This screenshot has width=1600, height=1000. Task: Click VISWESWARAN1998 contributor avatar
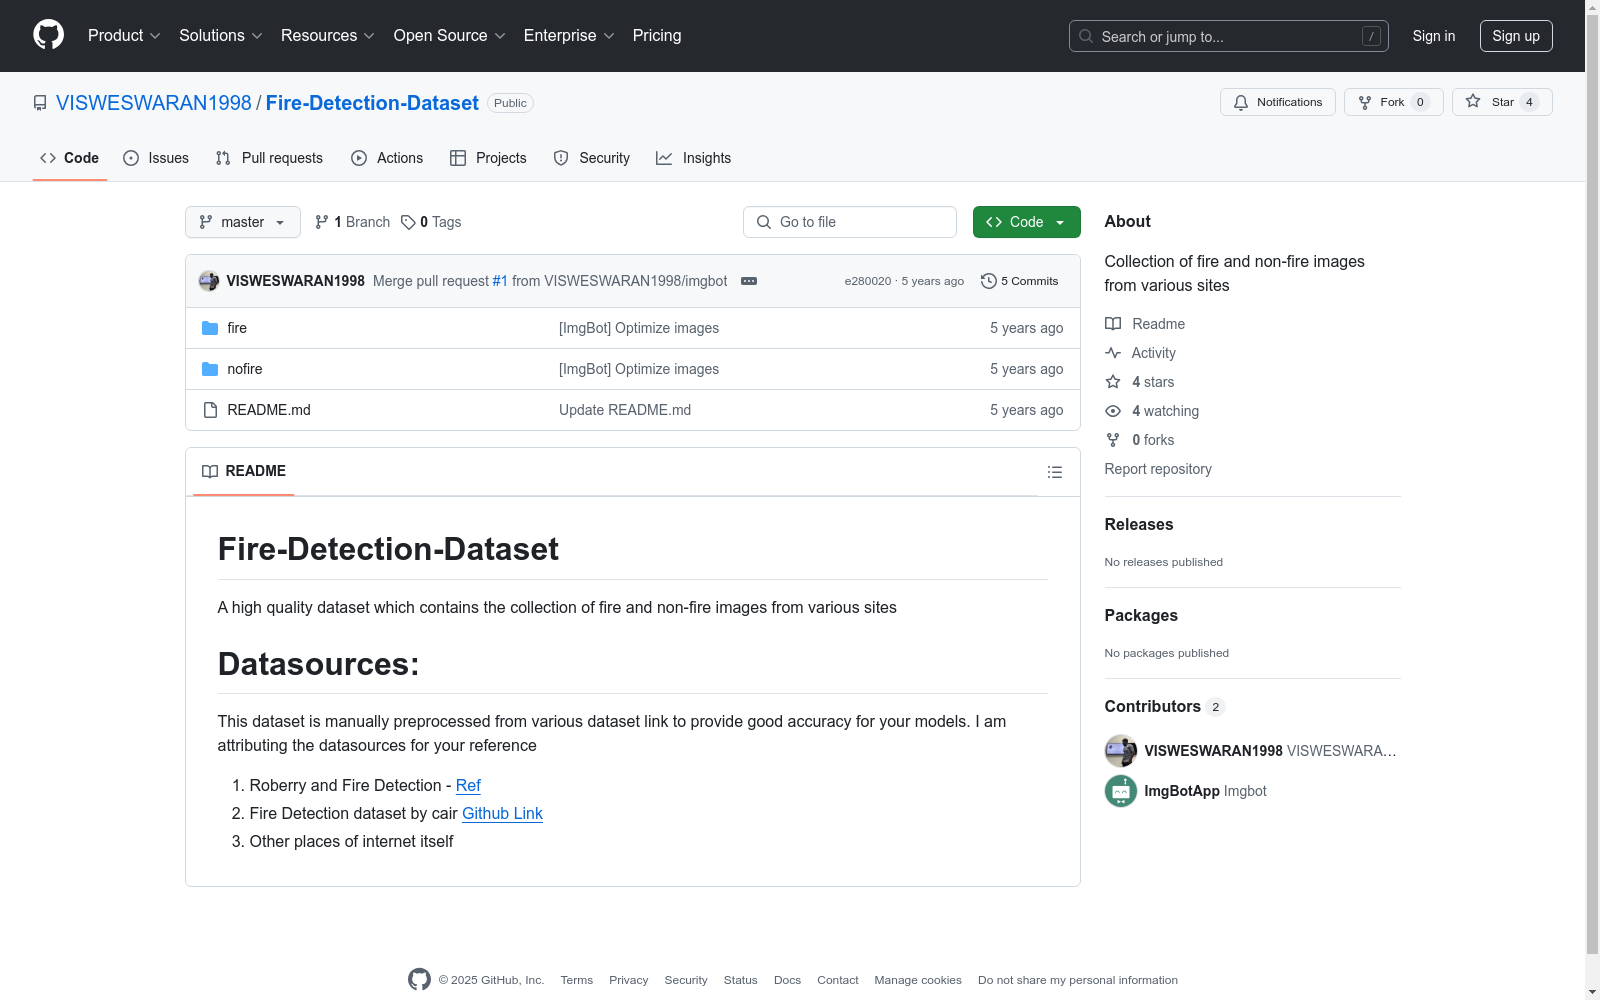(1121, 751)
